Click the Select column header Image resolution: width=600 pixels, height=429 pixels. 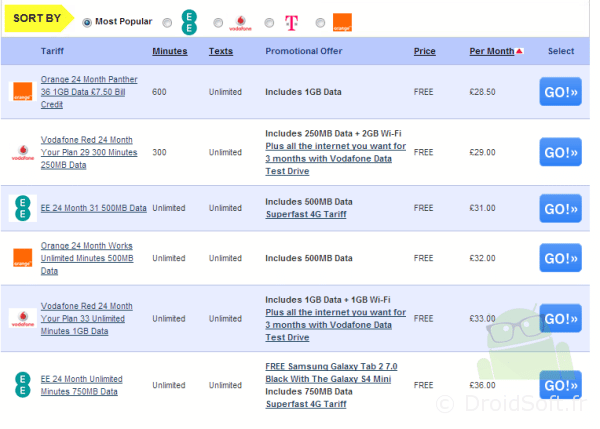[561, 51]
